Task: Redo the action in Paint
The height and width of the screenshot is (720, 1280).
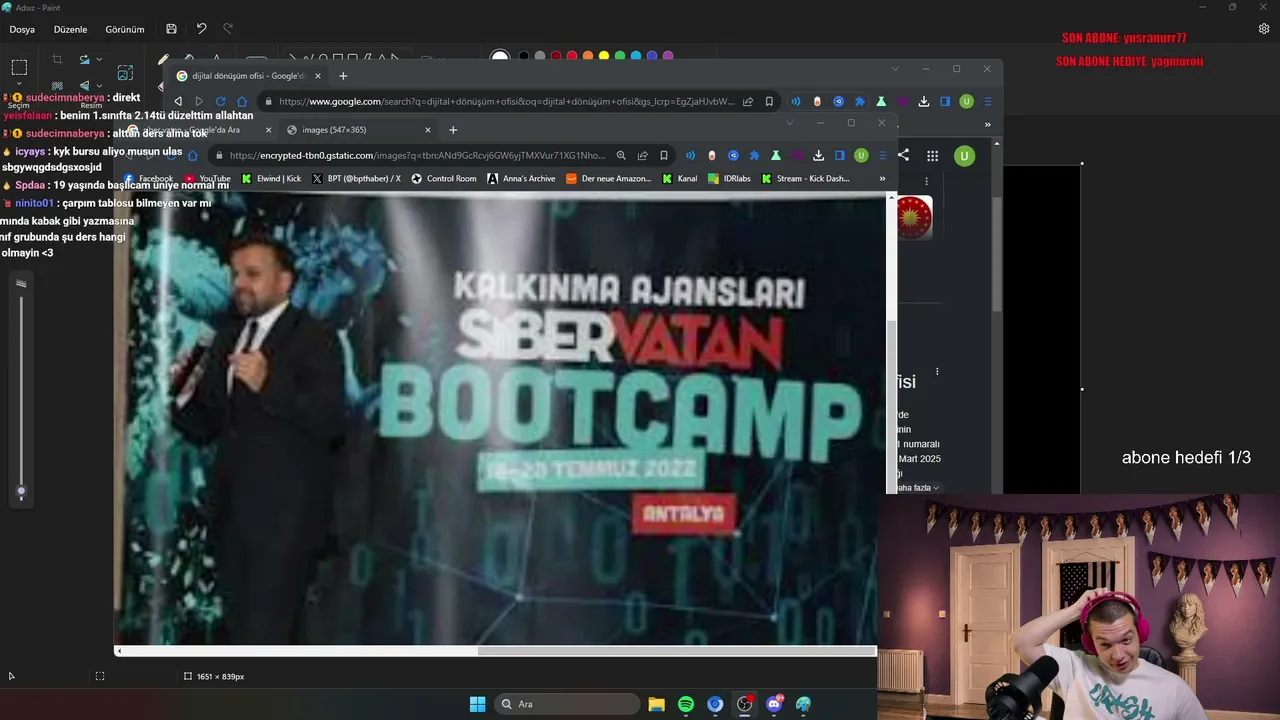Action: pyautogui.click(x=228, y=29)
